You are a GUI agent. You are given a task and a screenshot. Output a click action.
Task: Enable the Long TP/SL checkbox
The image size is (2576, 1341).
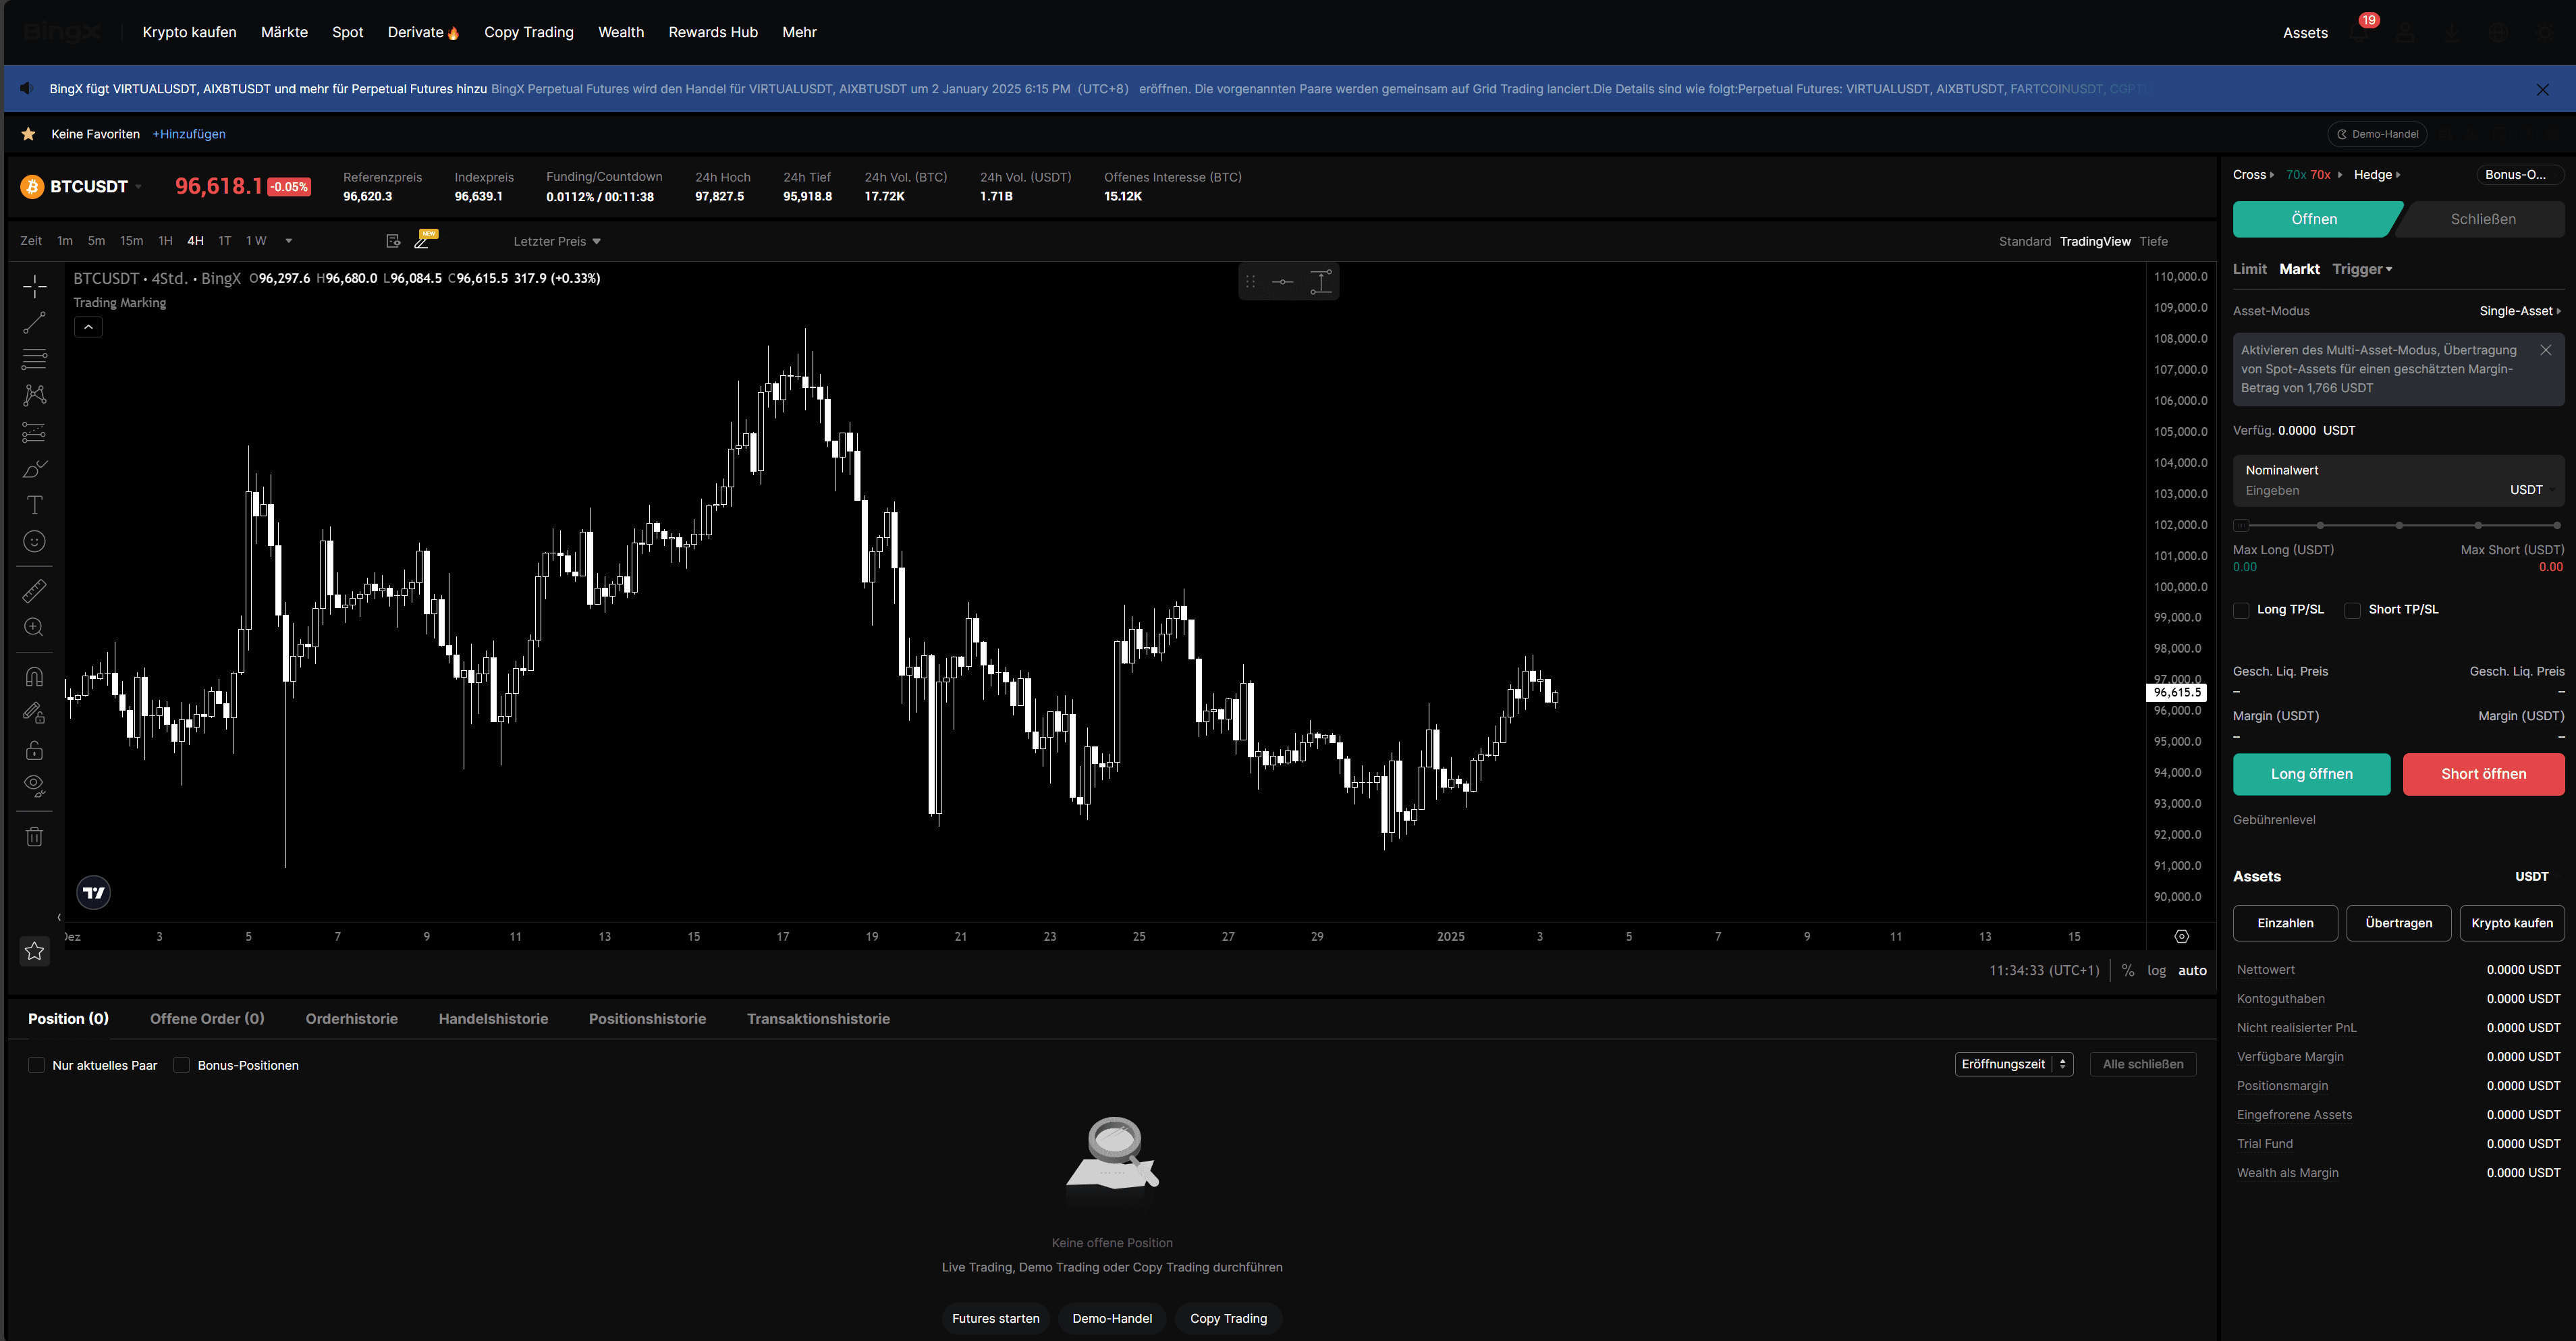click(x=2241, y=610)
